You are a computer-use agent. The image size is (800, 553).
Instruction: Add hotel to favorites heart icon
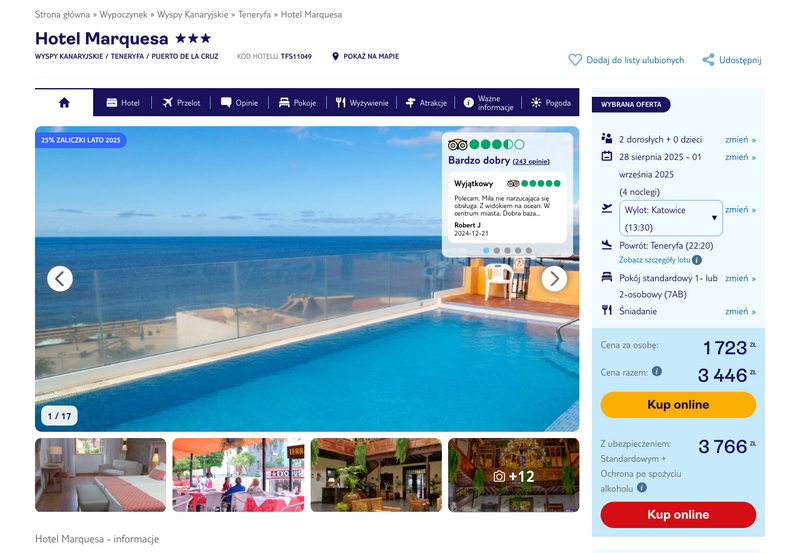click(575, 60)
